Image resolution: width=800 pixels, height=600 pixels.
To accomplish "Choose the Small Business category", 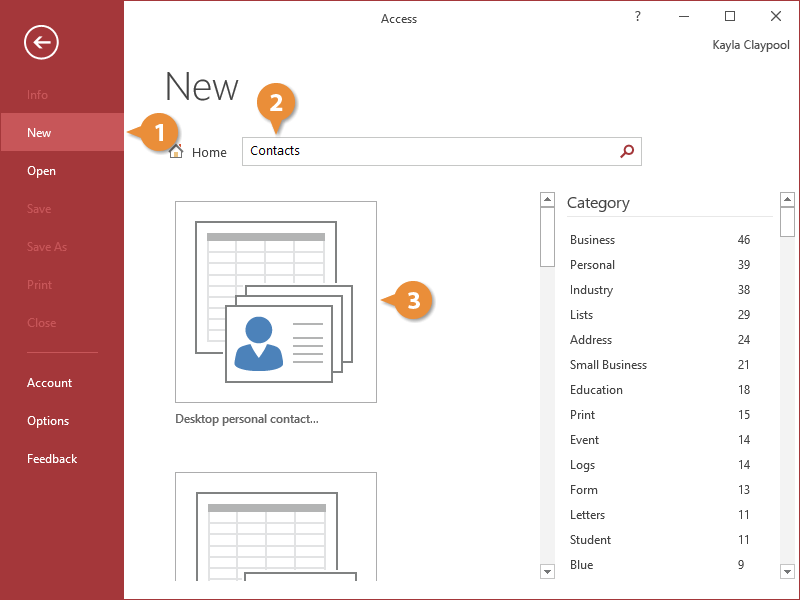I will (608, 364).
